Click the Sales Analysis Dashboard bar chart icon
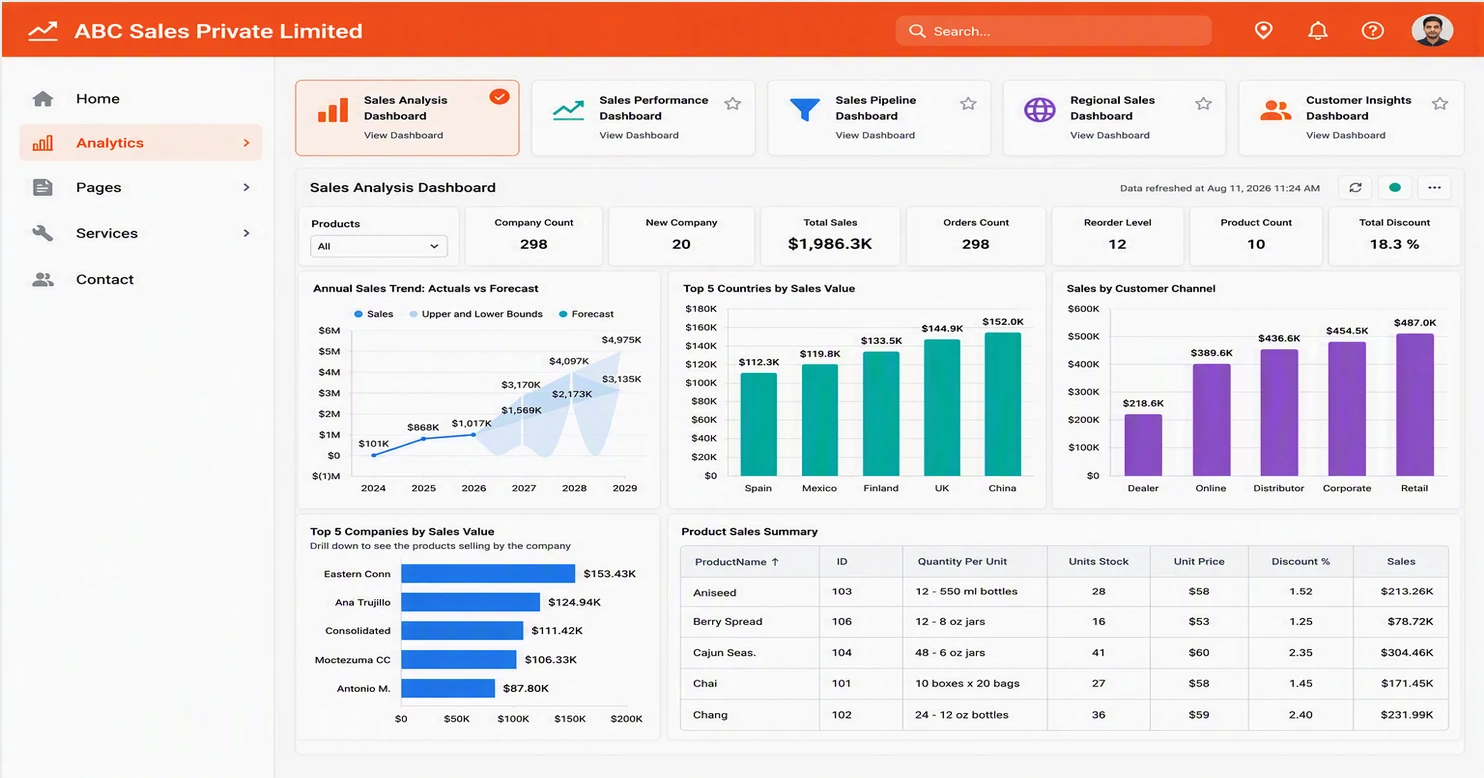 [333, 110]
